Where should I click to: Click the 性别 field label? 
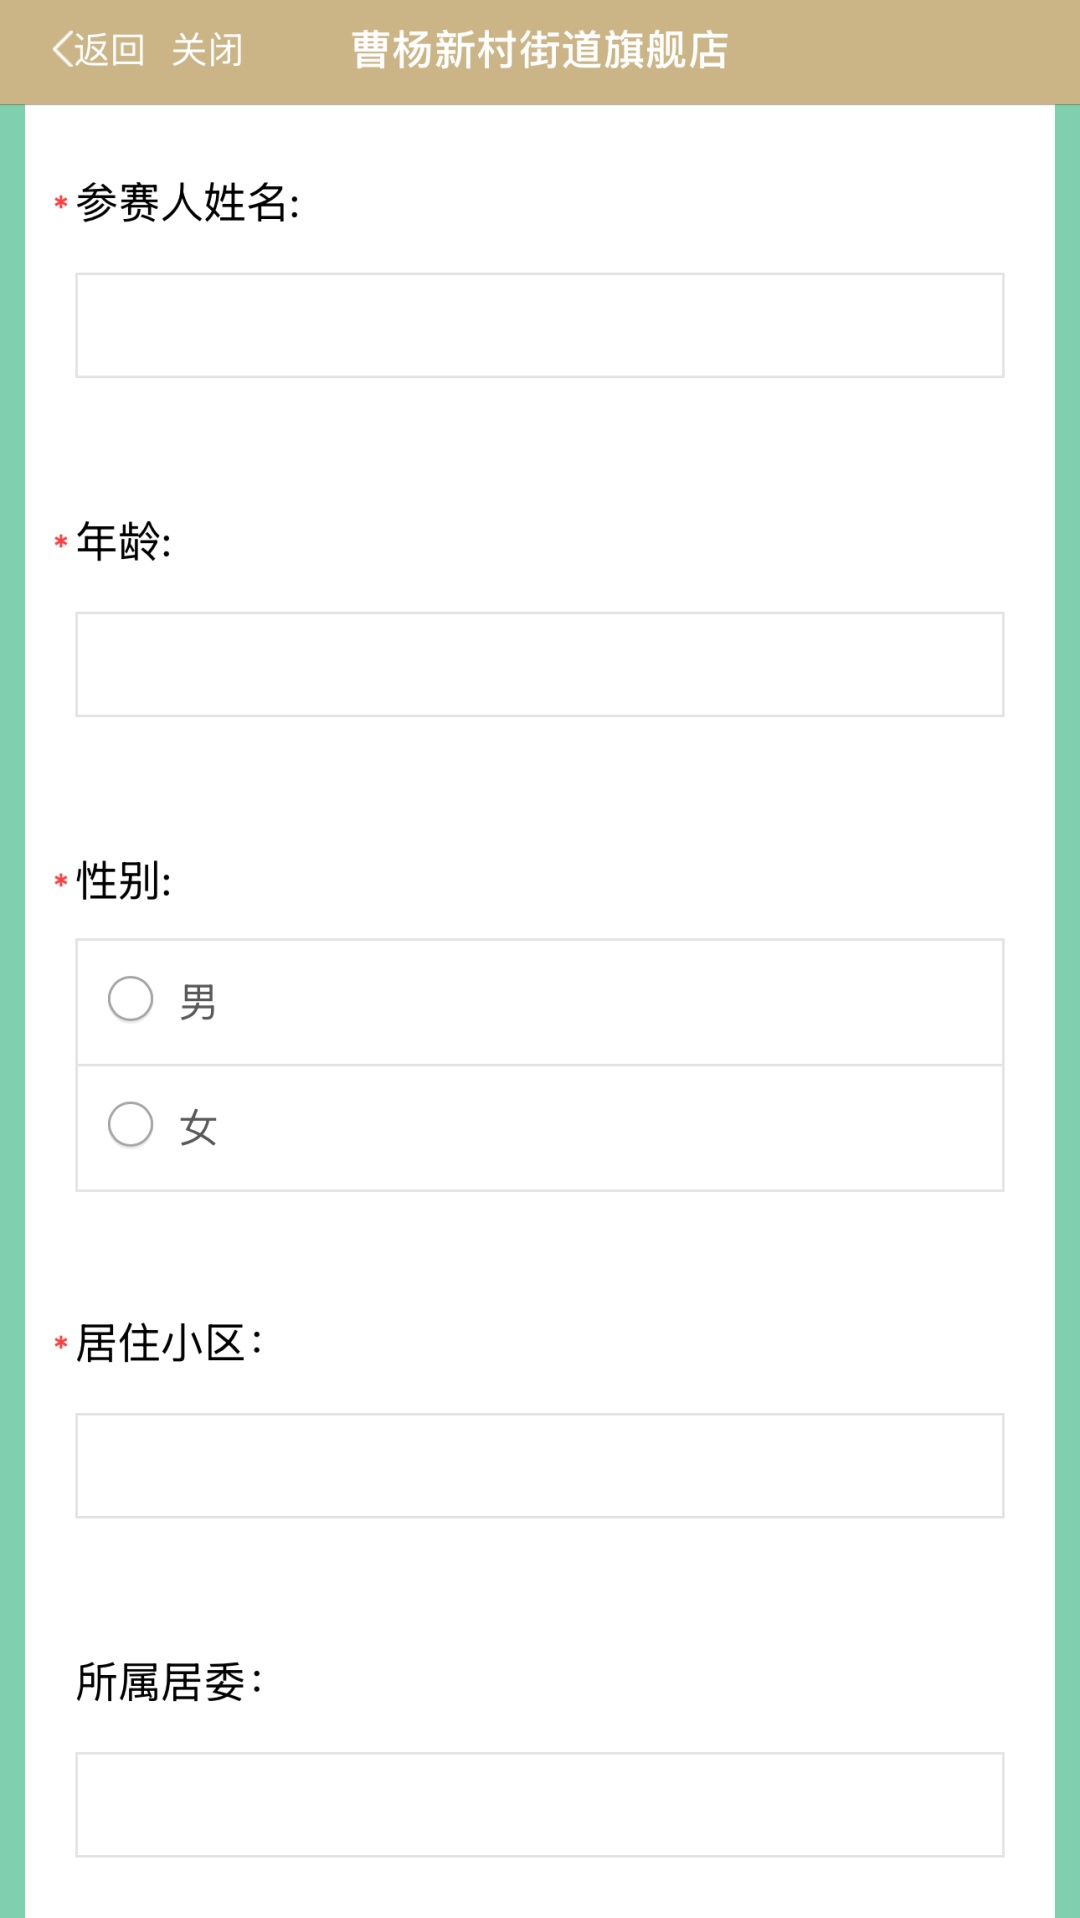coord(124,881)
